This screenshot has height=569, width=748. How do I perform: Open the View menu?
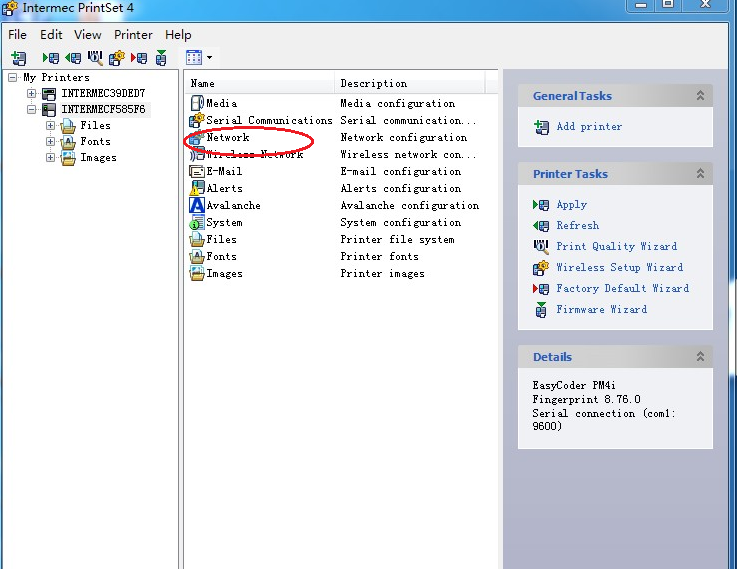[88, 35]
